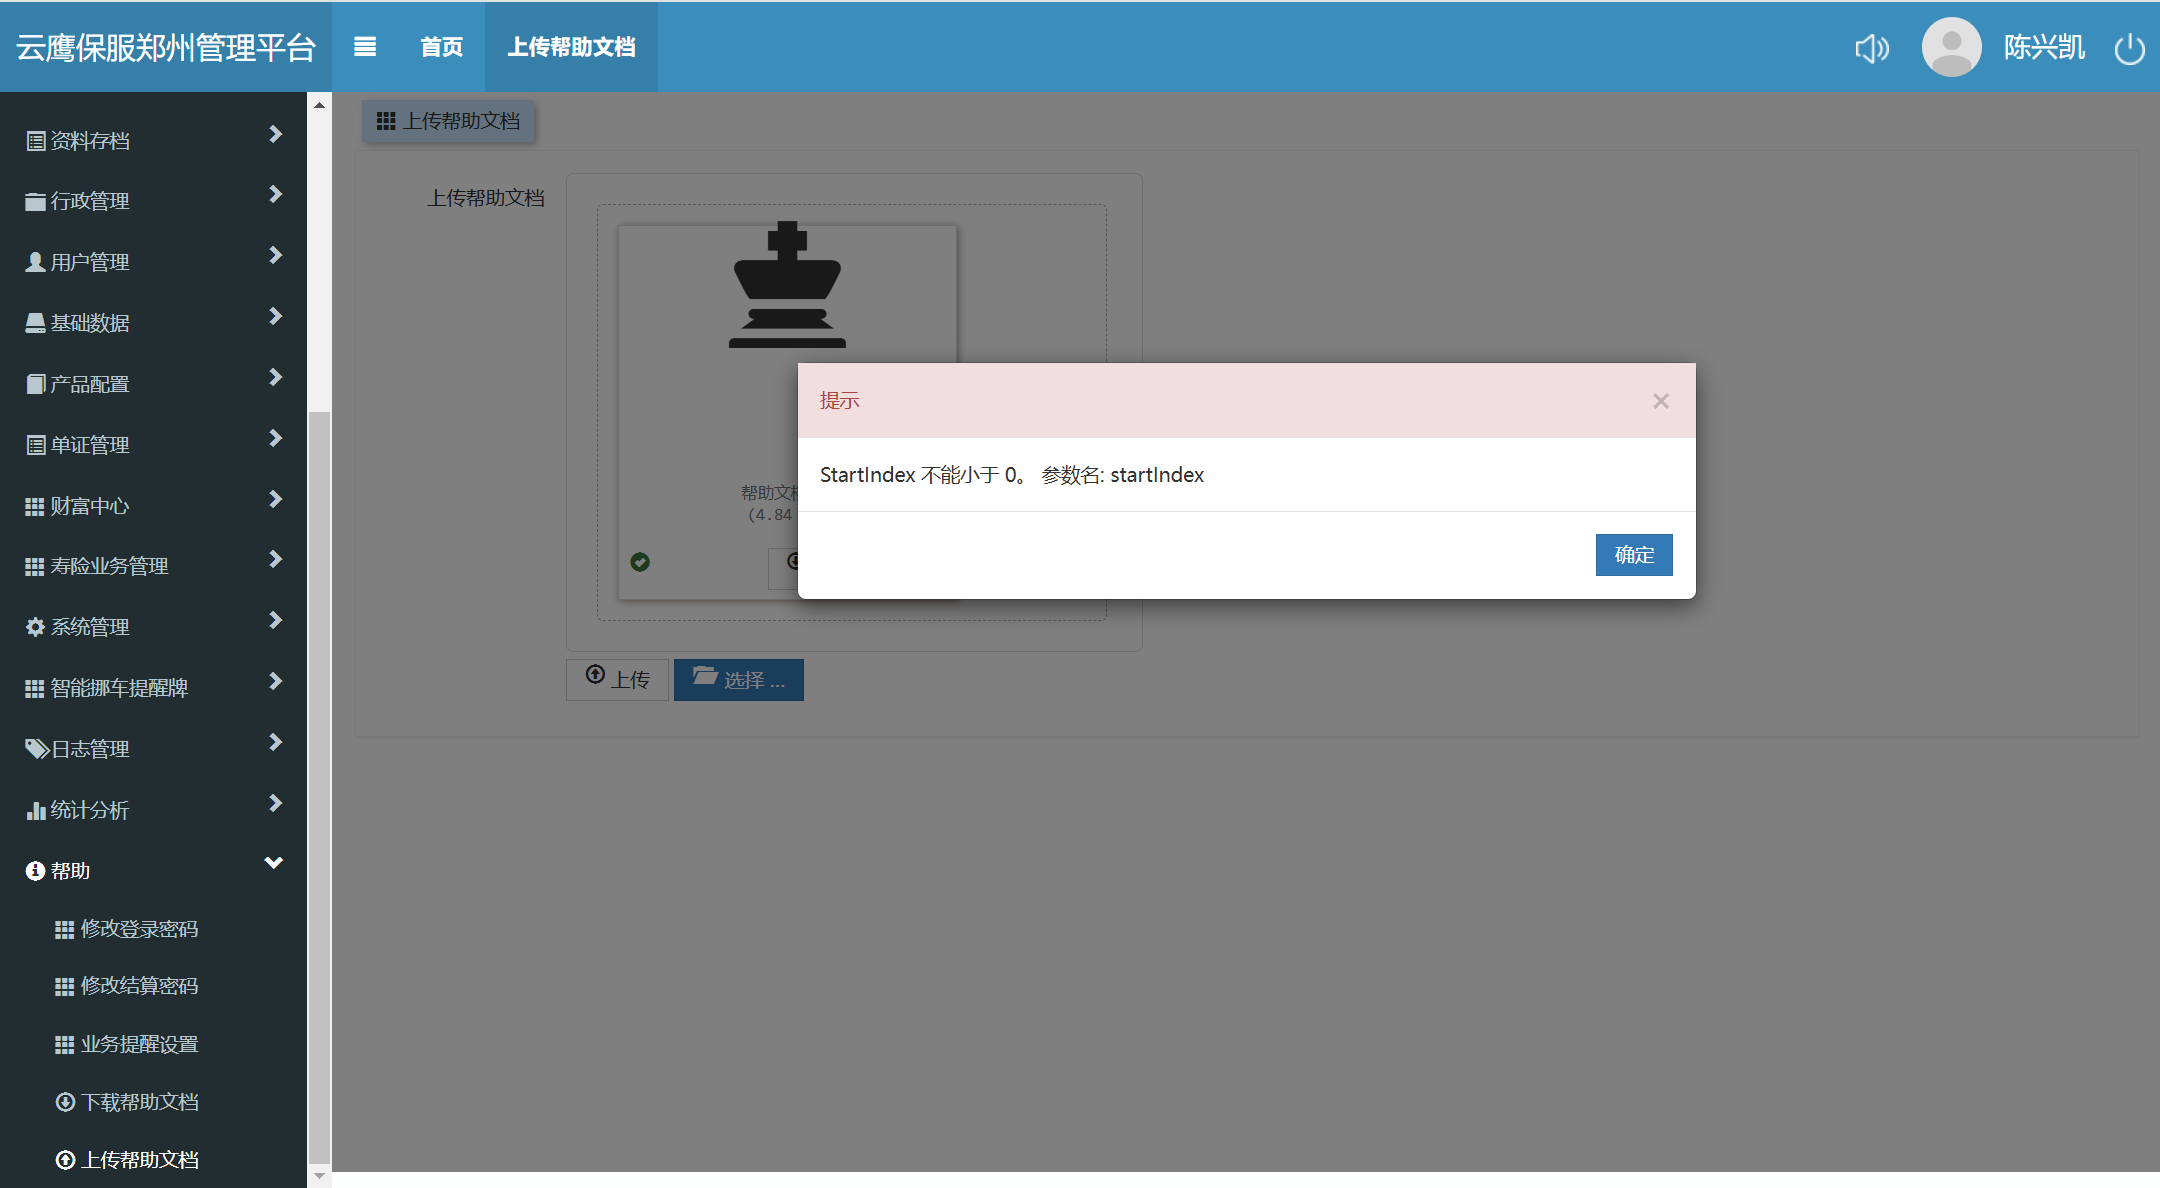Image resolution: width=2160 pixels, height=1188 pixels.
Task: Click the speaker sound icon
Action: (1871, 48)
